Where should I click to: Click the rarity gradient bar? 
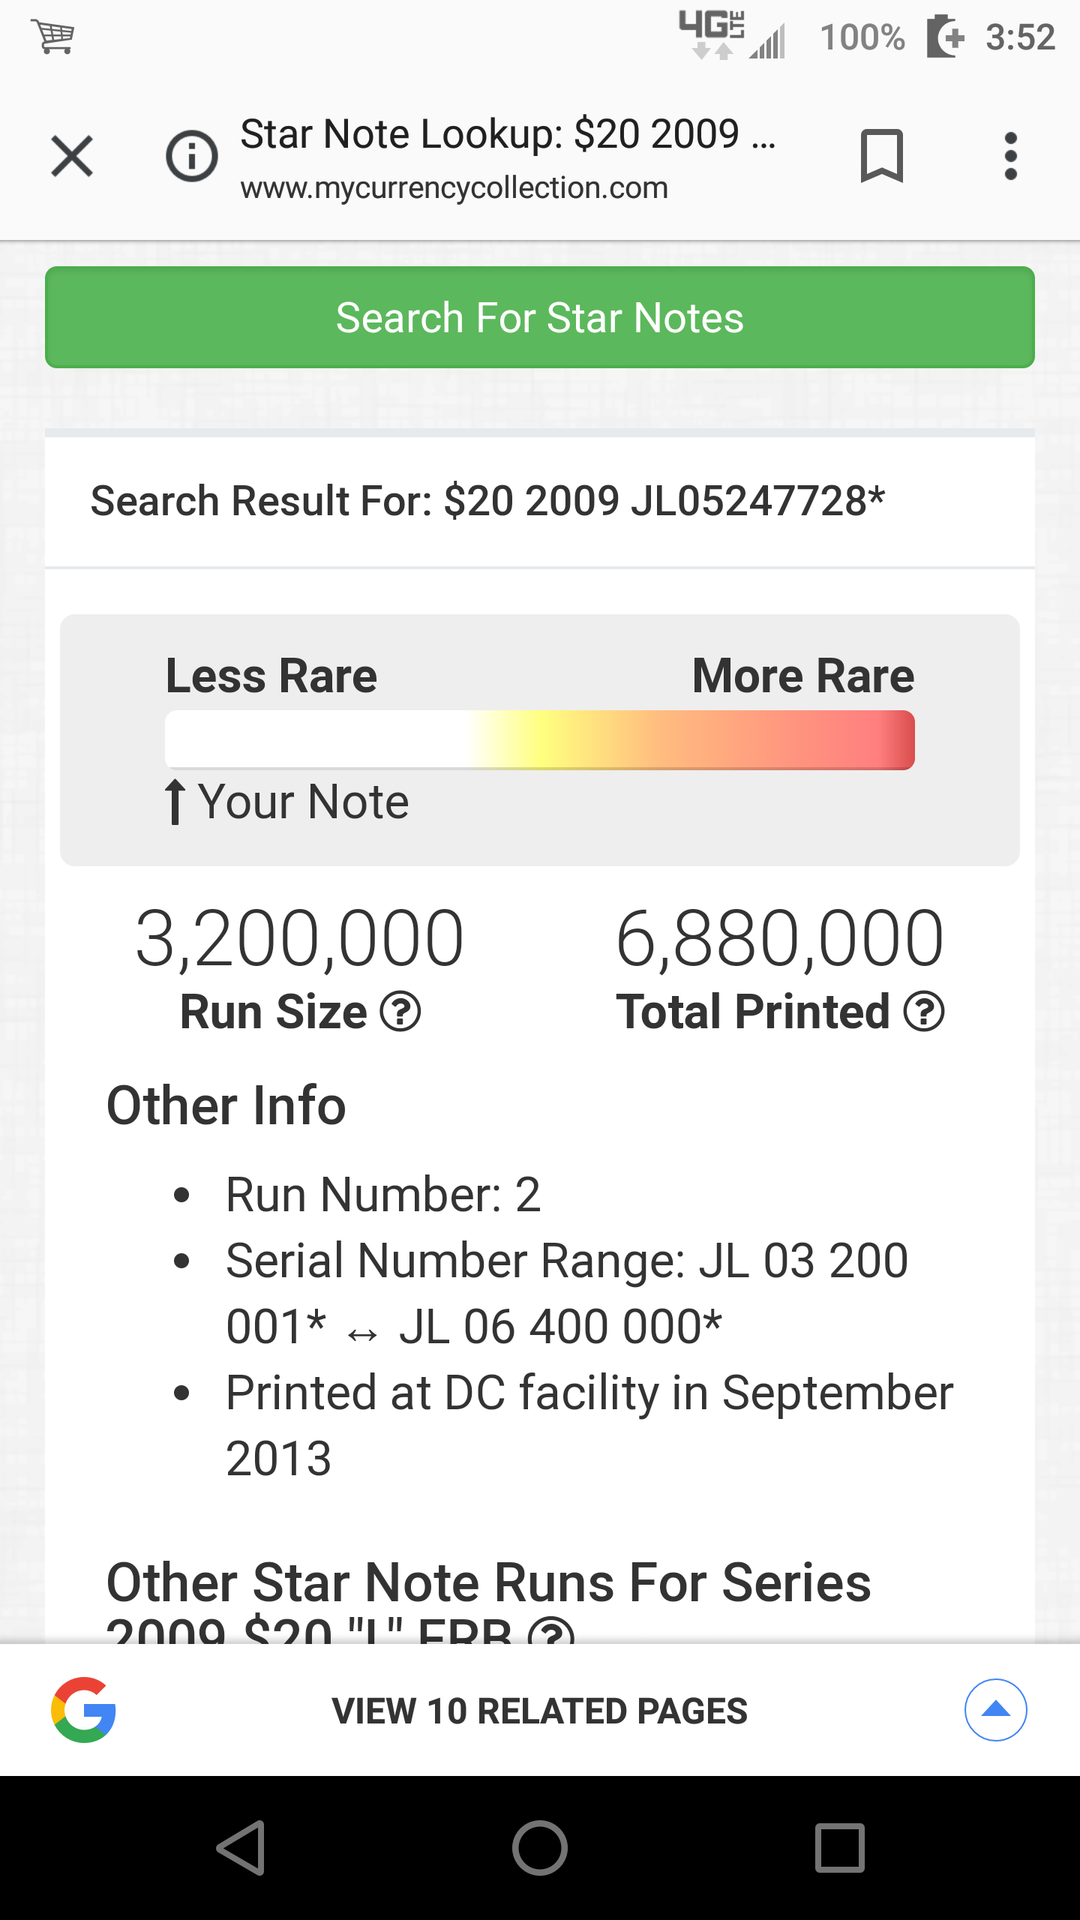click(540, 740)
